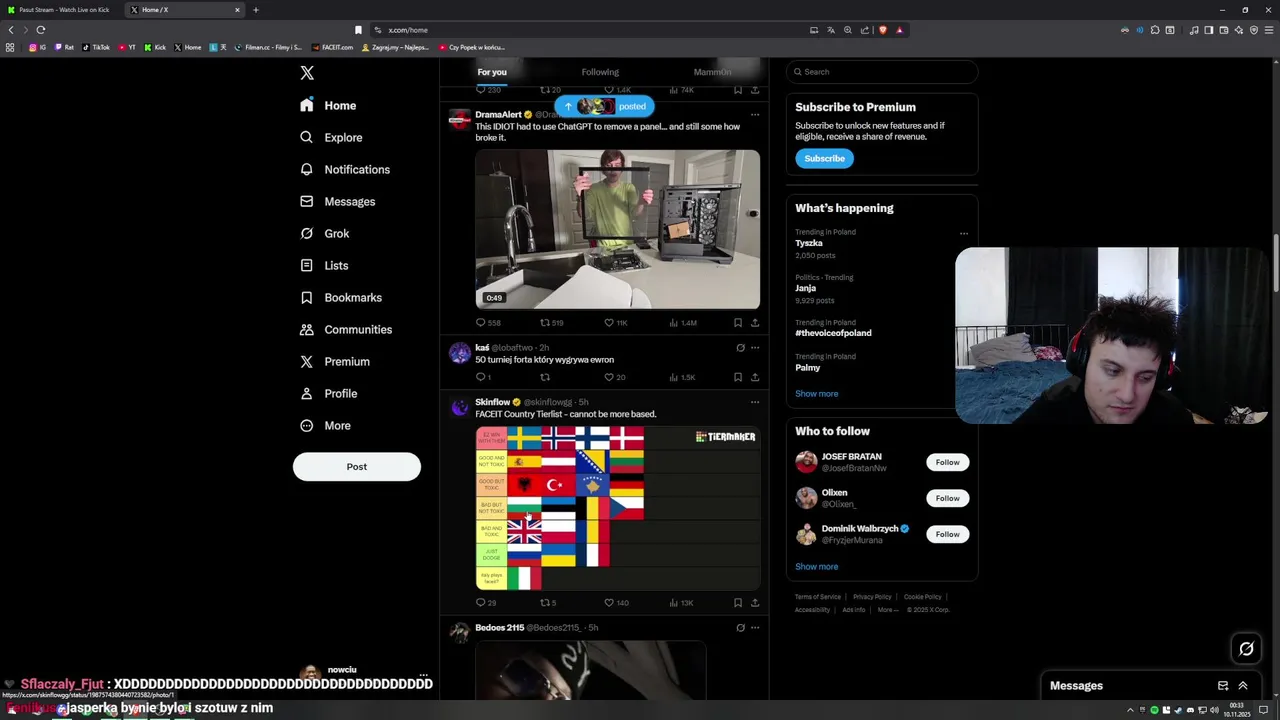The height and width of the screenshot is (720, 1280).
Task: Follow Dominik Walbrzych
Action: [947, 534]
